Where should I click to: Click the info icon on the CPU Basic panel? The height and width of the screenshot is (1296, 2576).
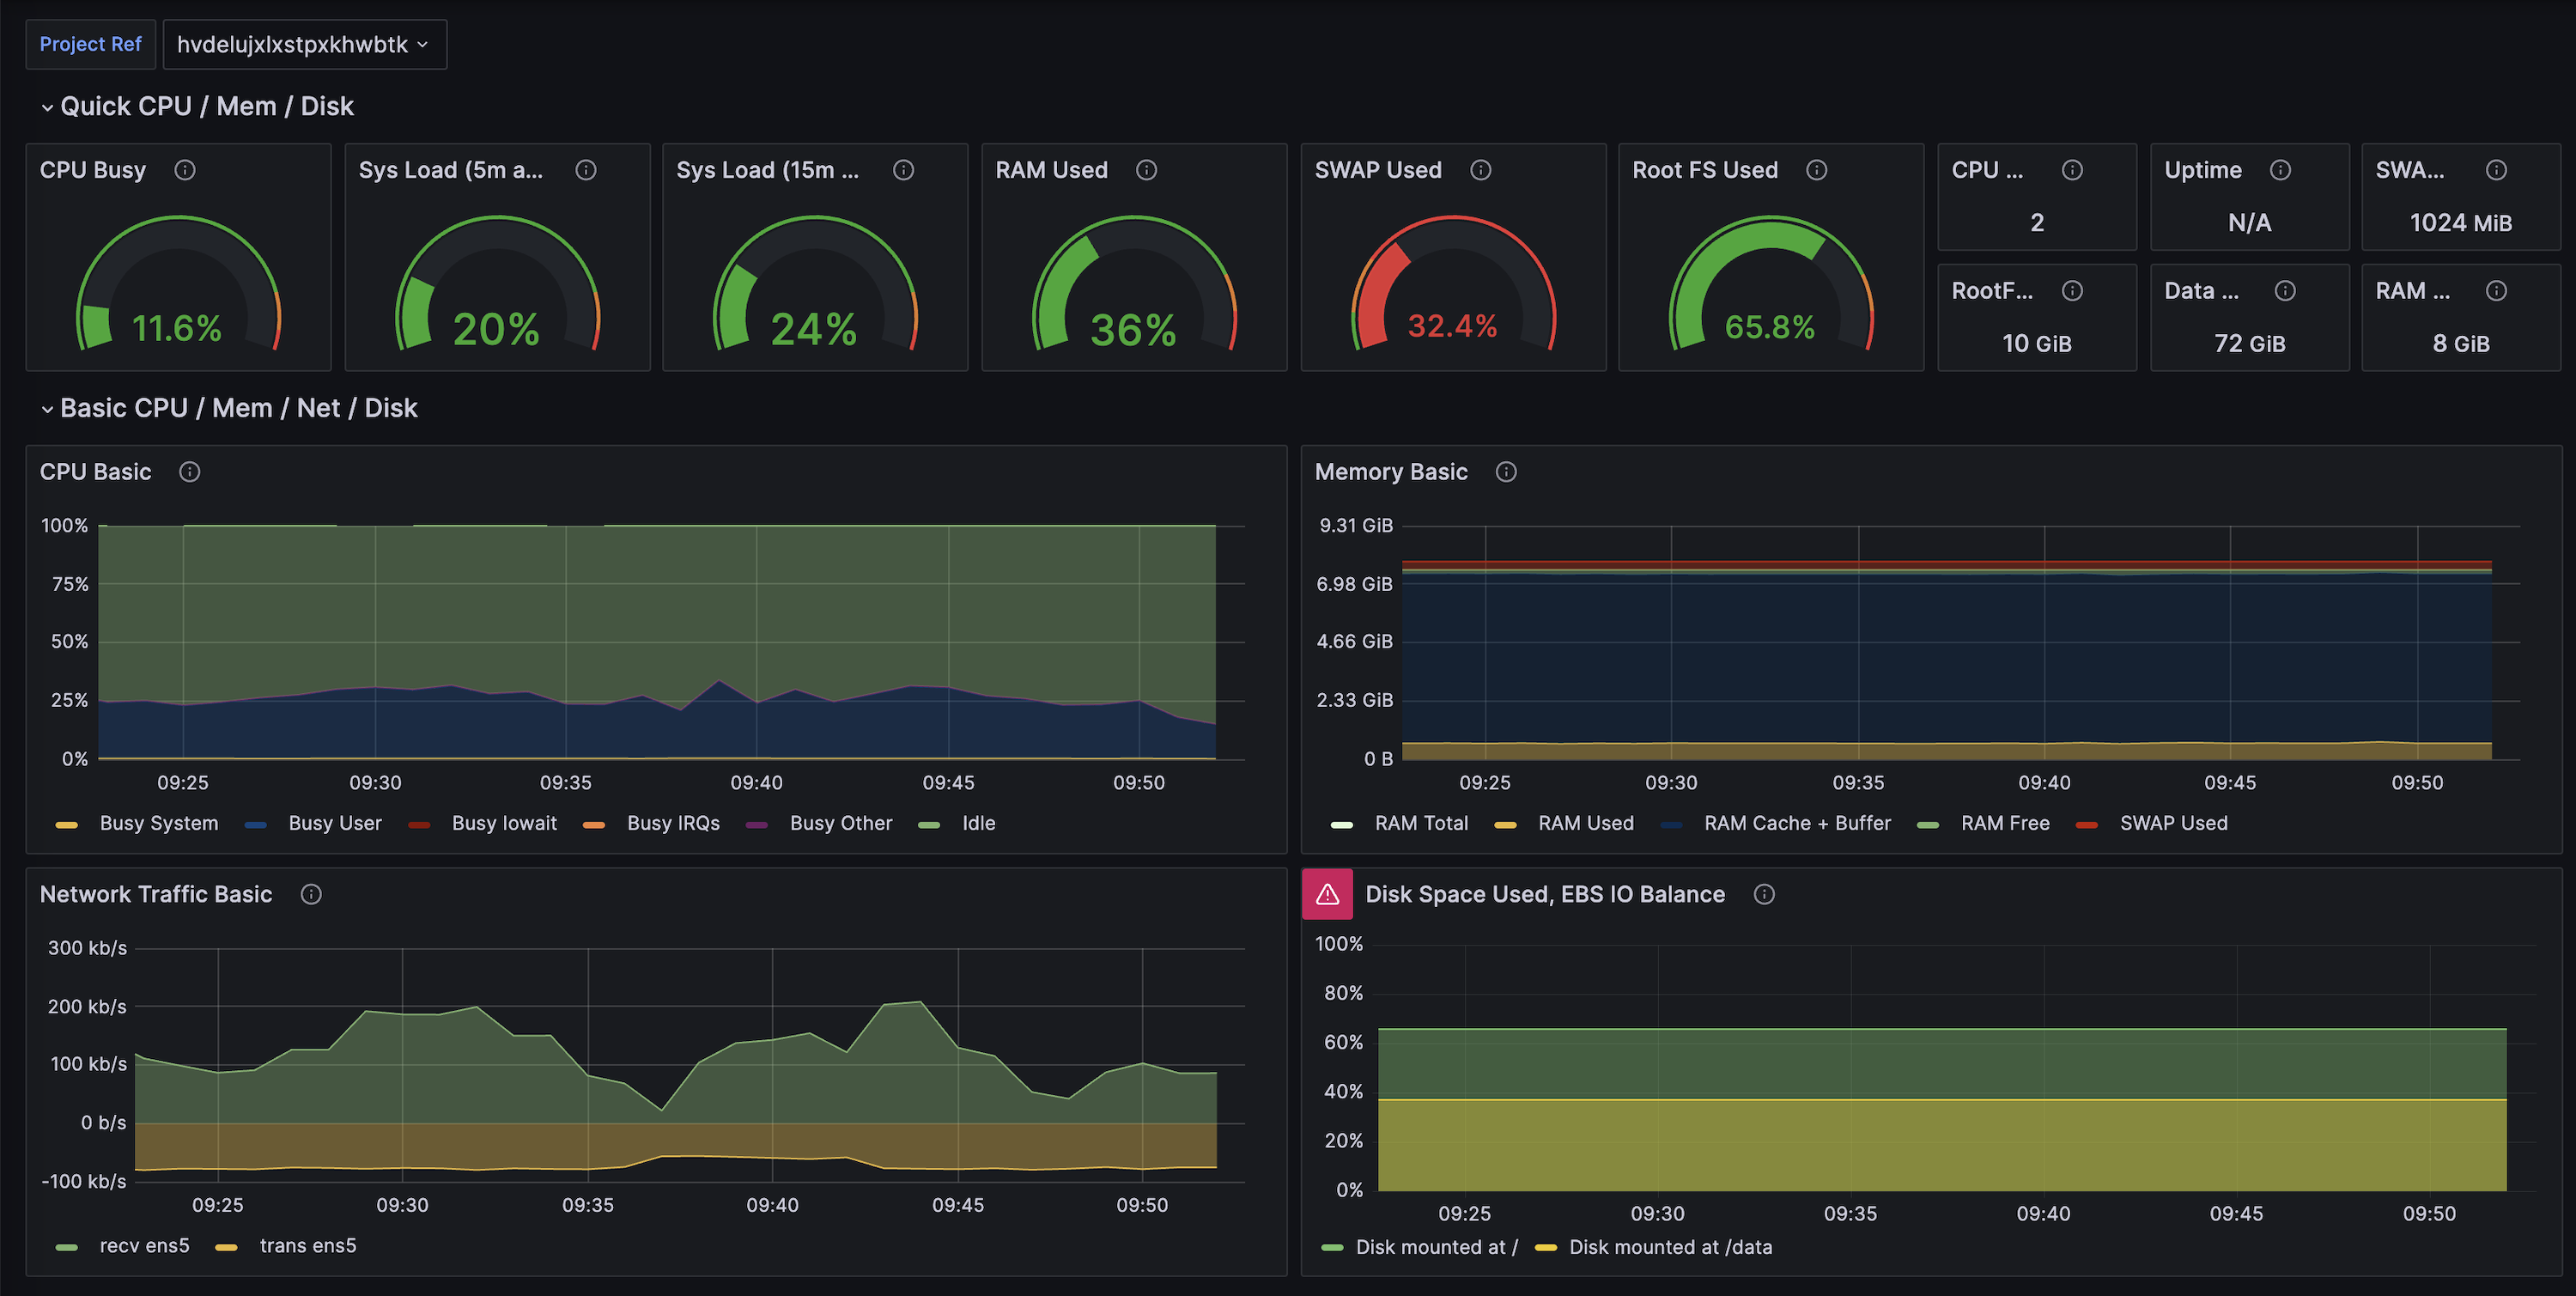pyautogui.click(x=189, y=471)
